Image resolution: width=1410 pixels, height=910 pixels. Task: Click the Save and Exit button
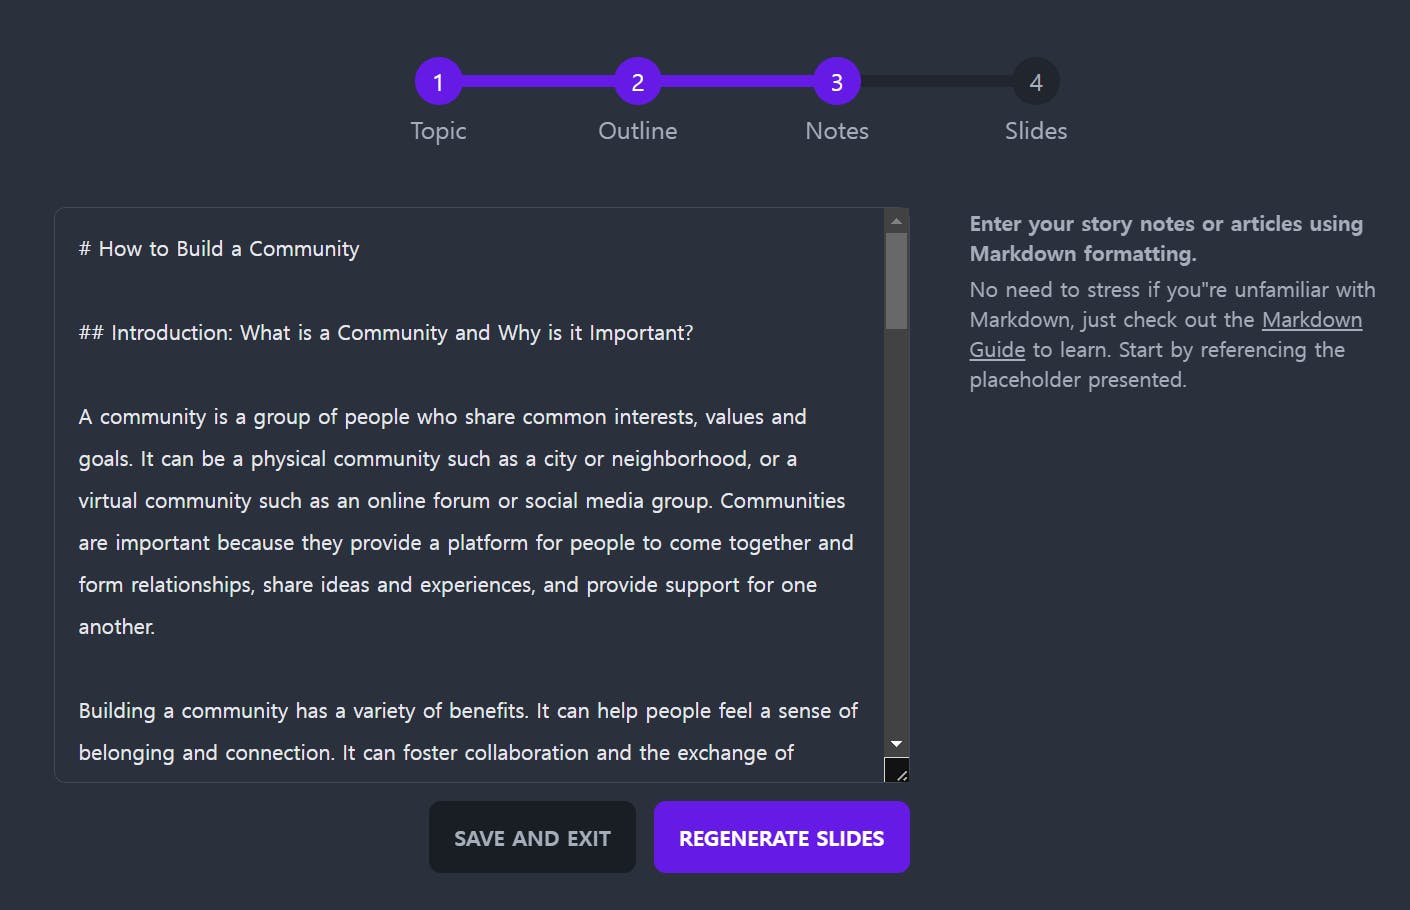click(532, 837)
